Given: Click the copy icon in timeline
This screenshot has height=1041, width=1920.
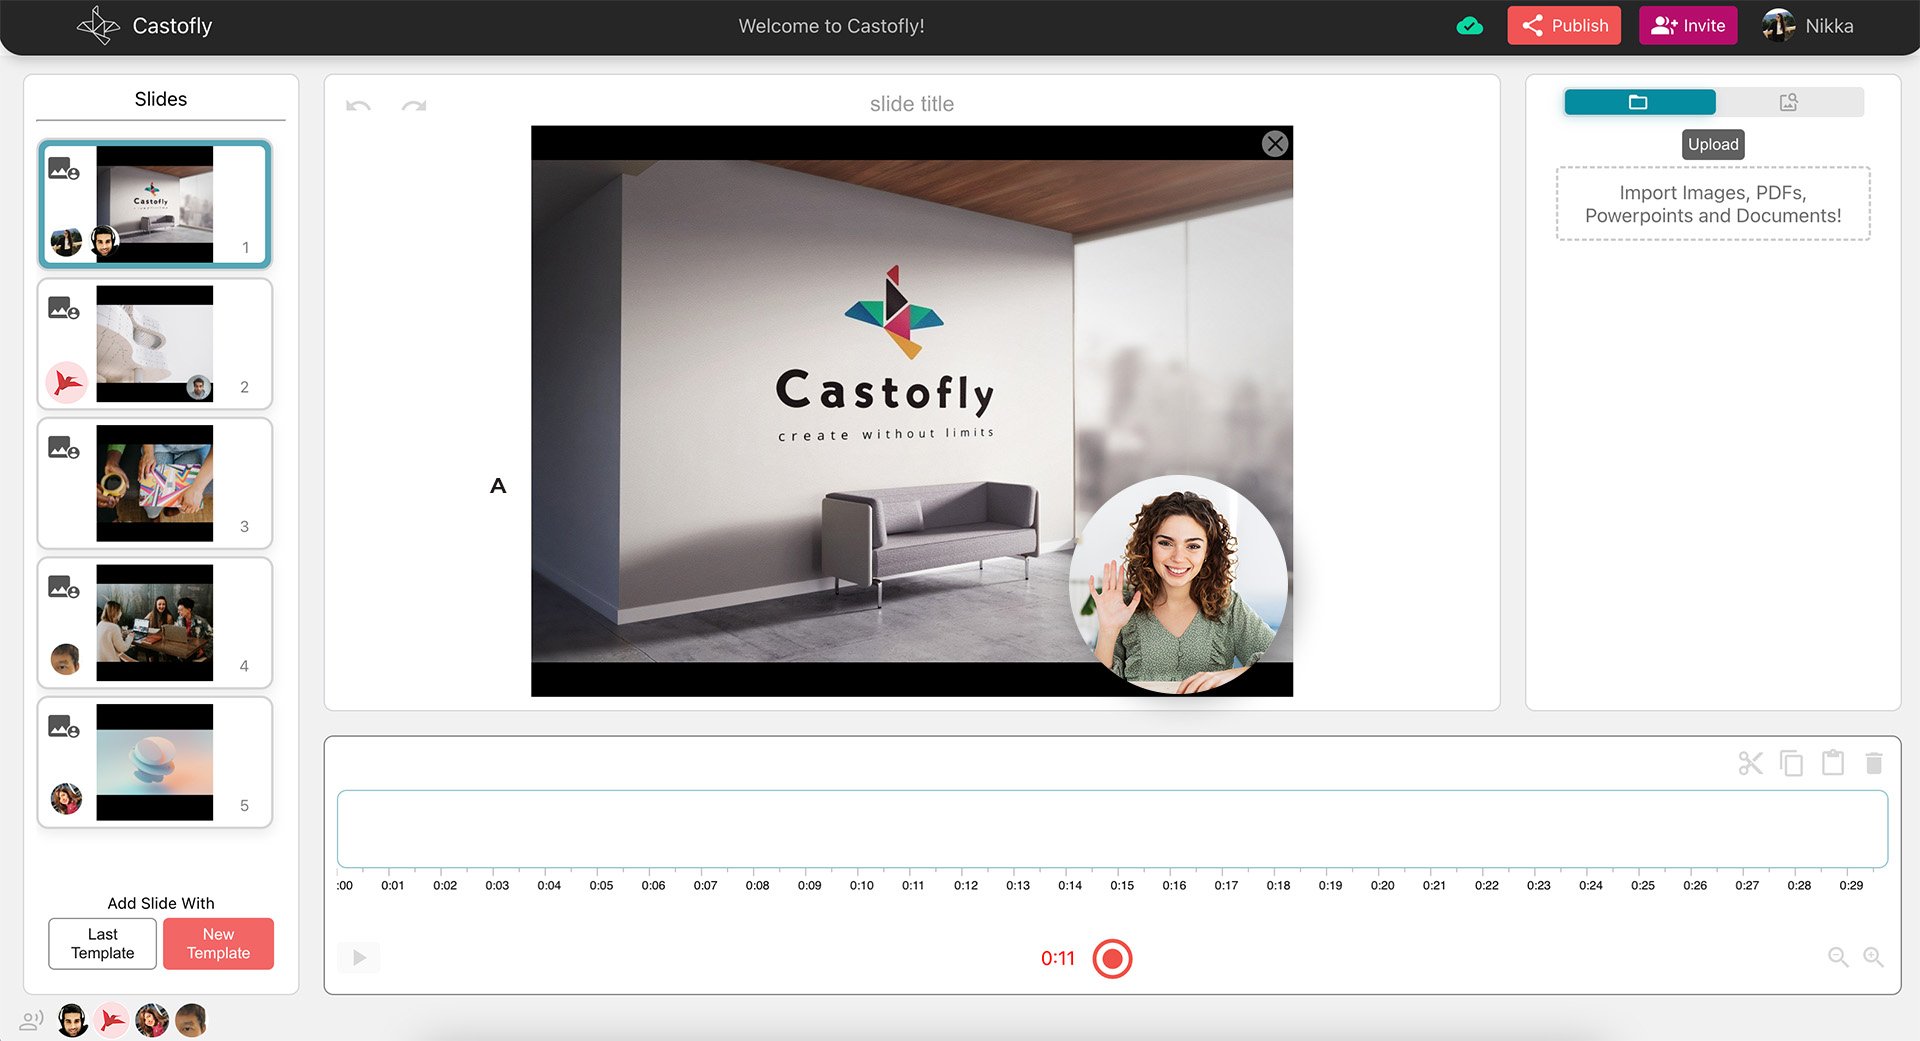Looking at the screenshot, I should (x=1791, y=763).
